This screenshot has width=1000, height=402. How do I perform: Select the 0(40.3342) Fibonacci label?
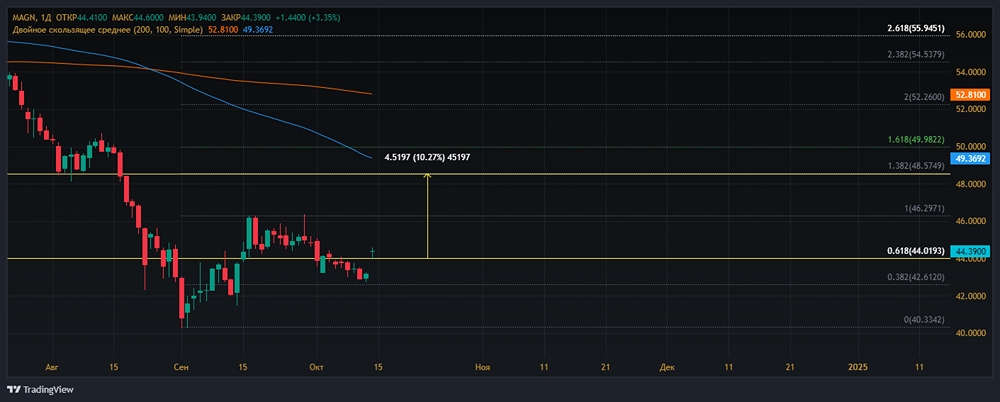pyautogui.click(x=924, y=320)
